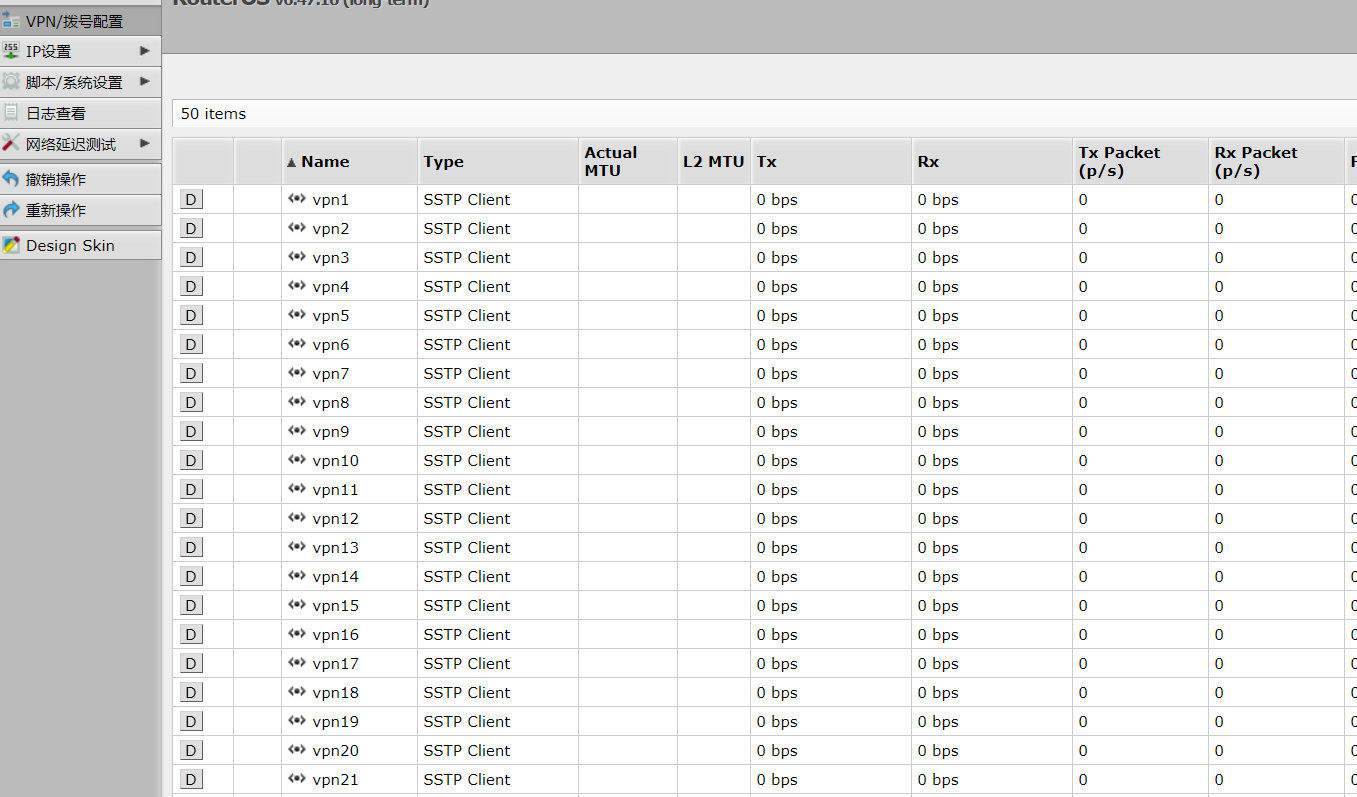Viewport: 1357px width, 797px height.
Task: Toggle the D button for vpn20
Action: pos(191,750)
